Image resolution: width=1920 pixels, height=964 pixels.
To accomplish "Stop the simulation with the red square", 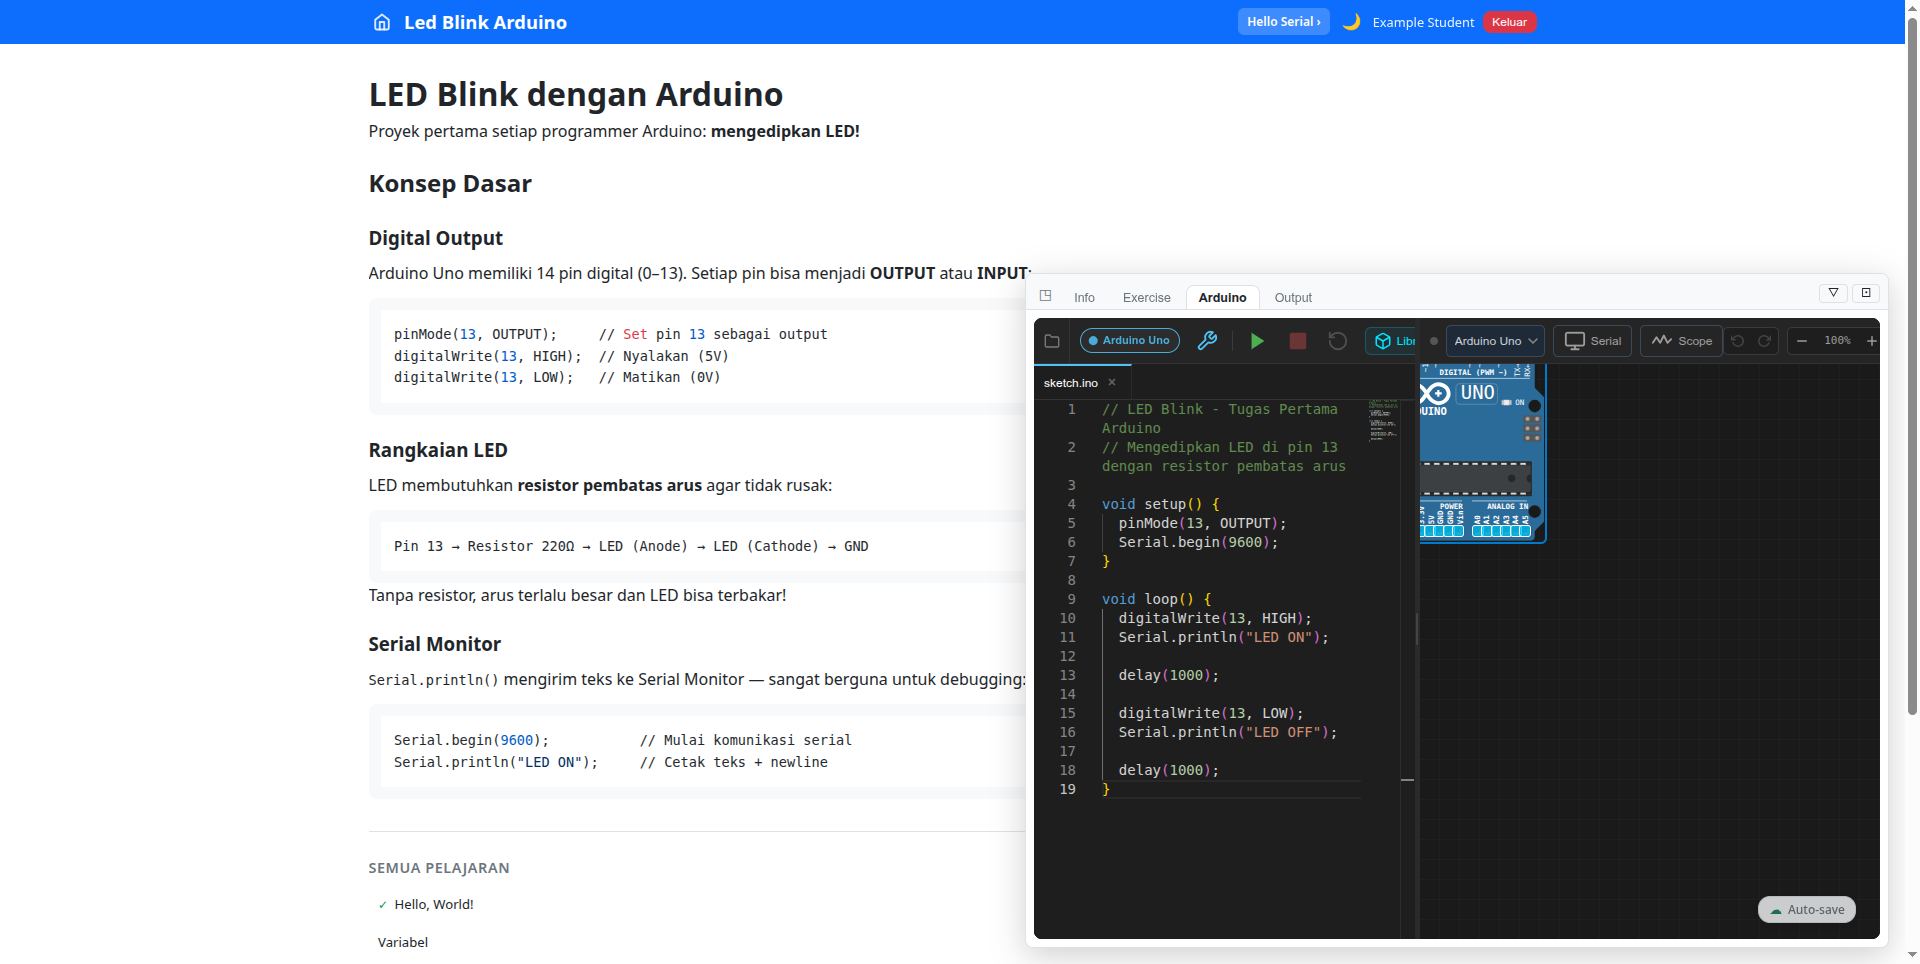I will [1297, 341].
